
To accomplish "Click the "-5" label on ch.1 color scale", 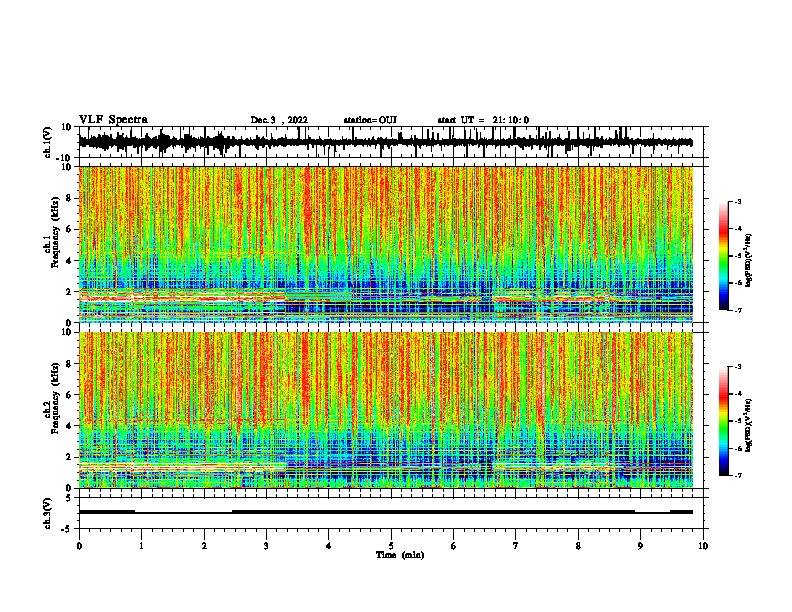I will 738,256.
